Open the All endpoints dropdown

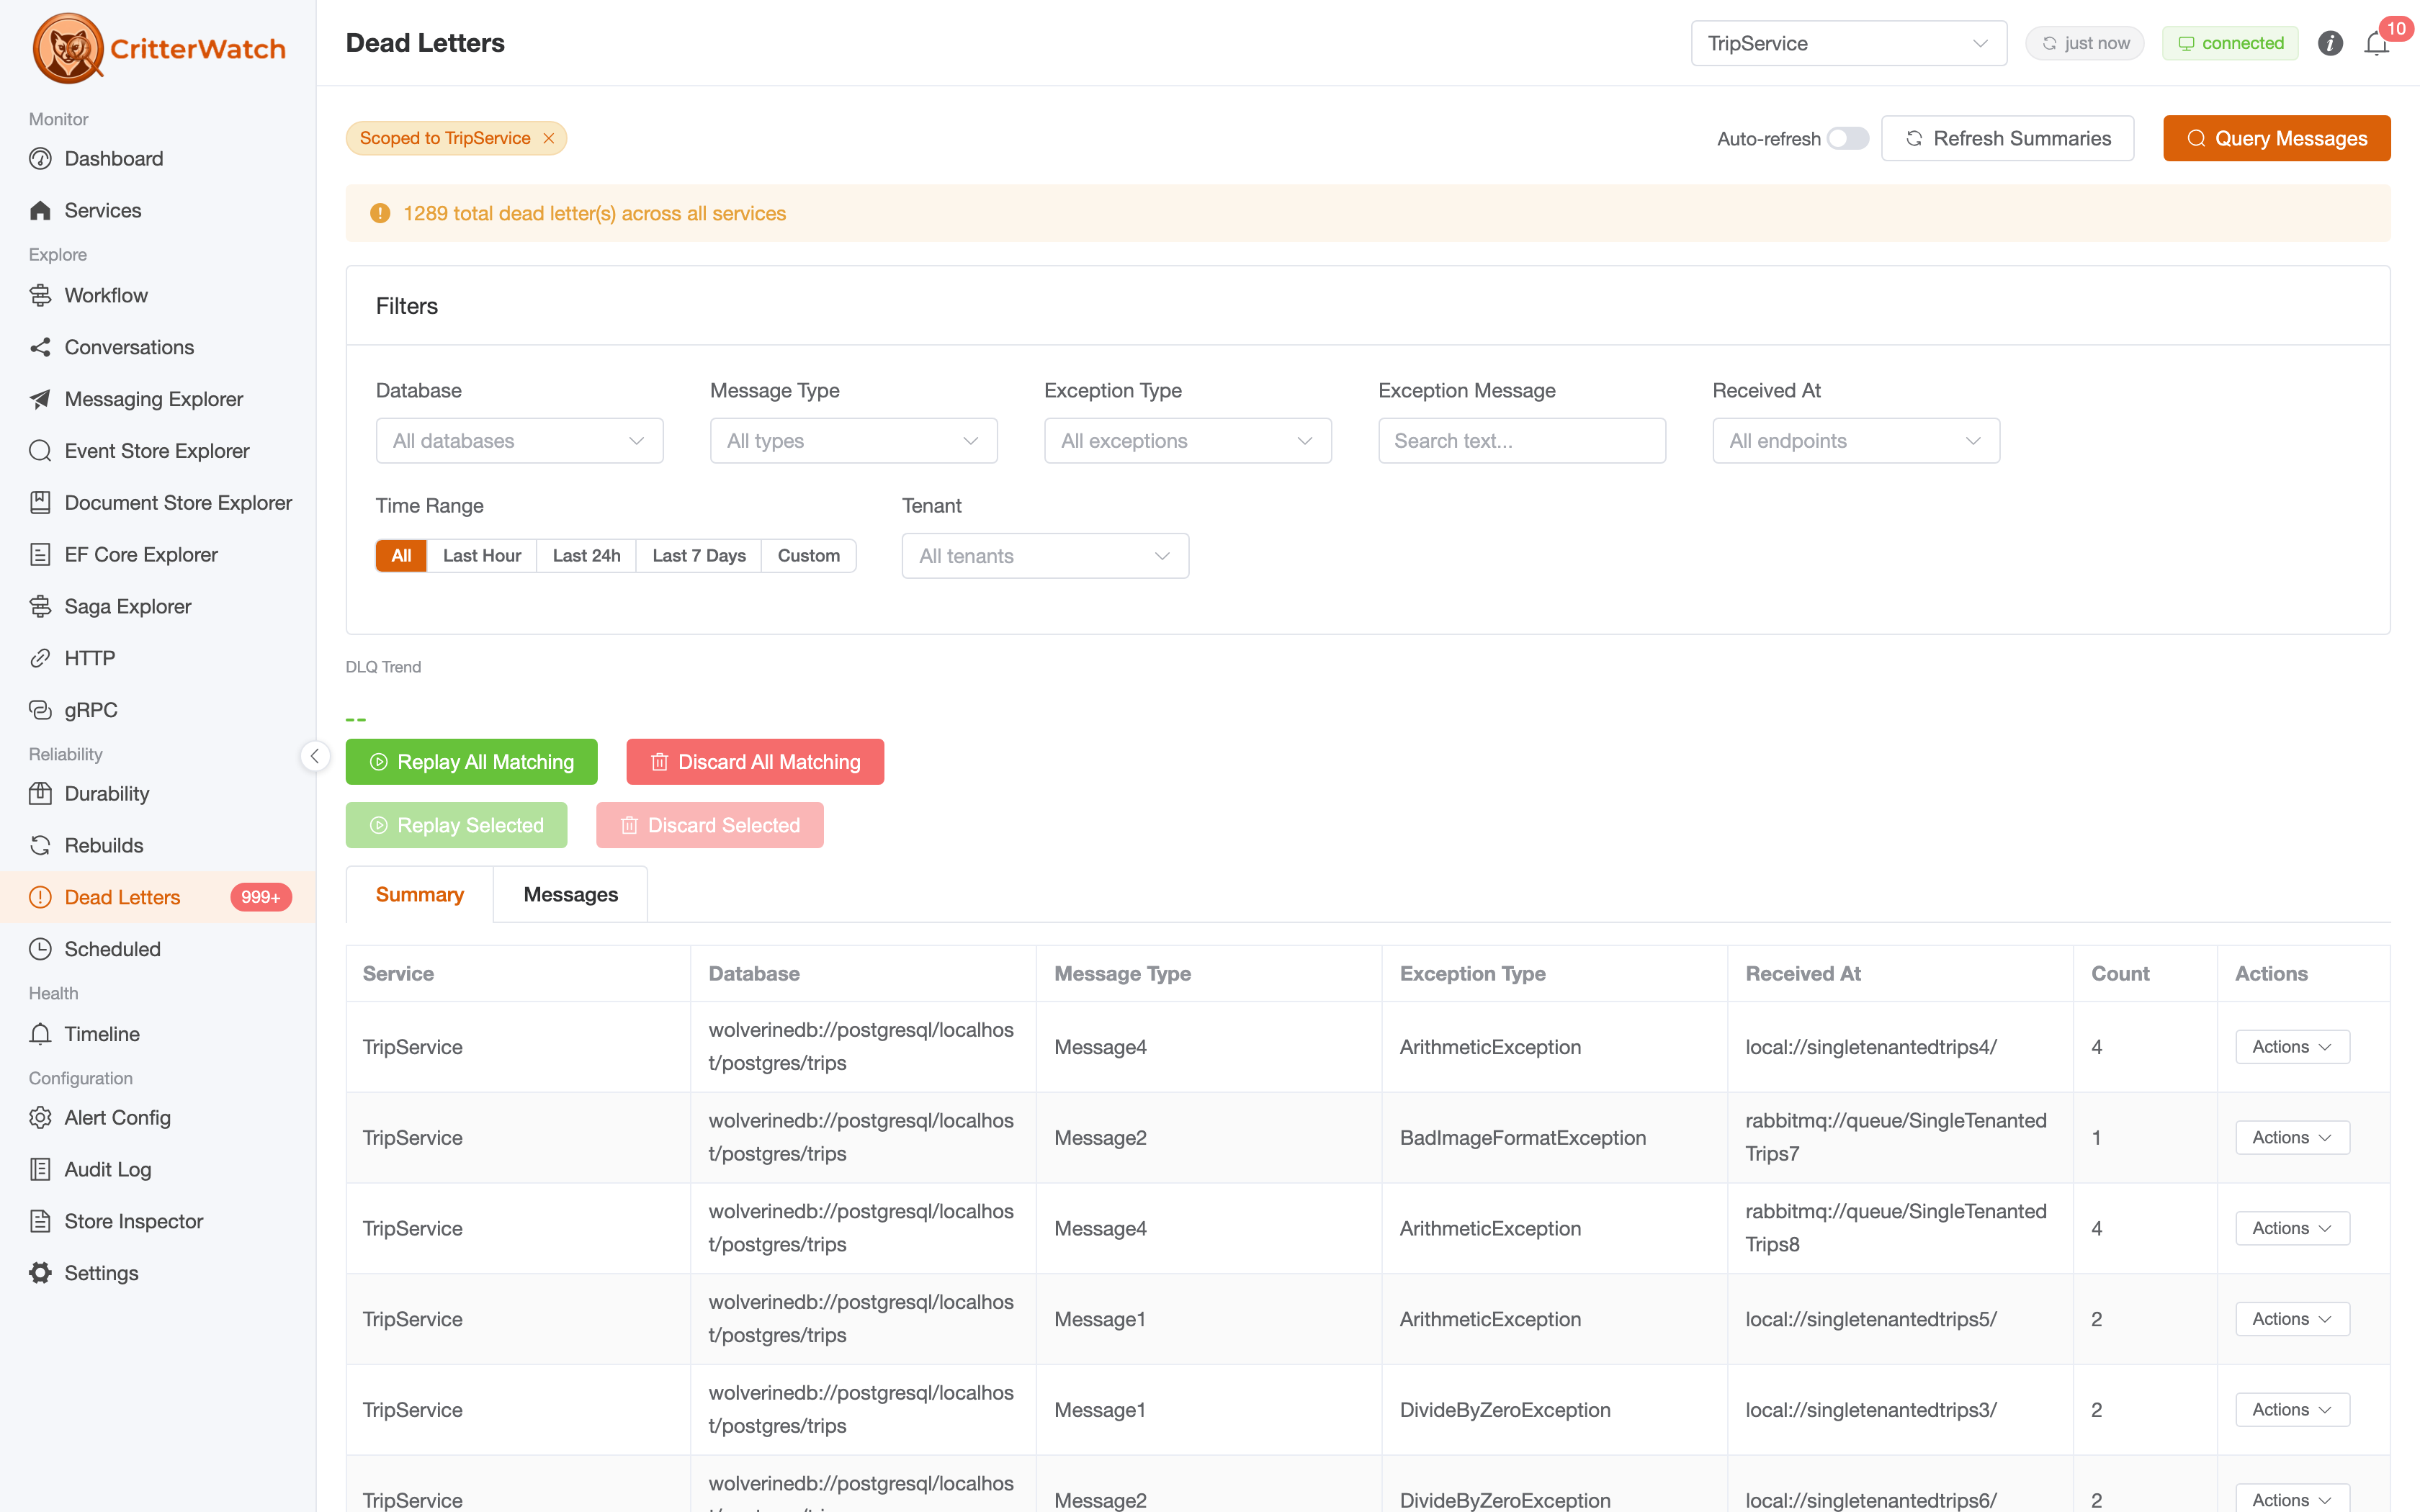(x=1856, y=441)
